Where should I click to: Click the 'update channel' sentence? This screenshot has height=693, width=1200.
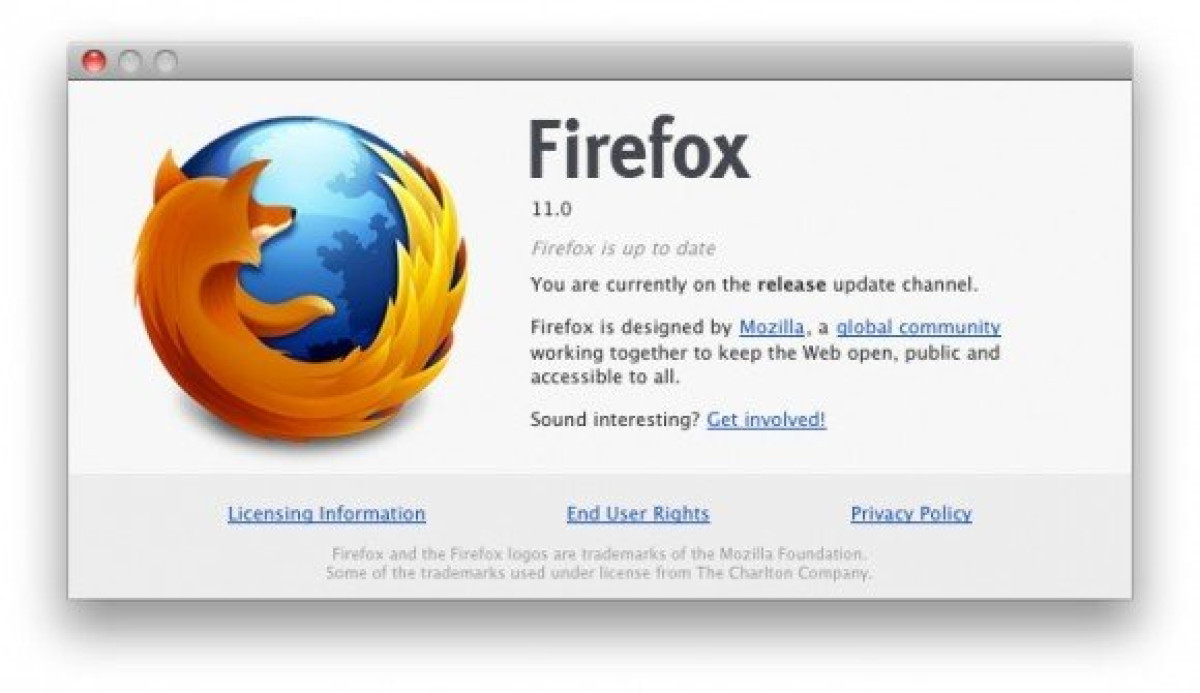(754, 285)
